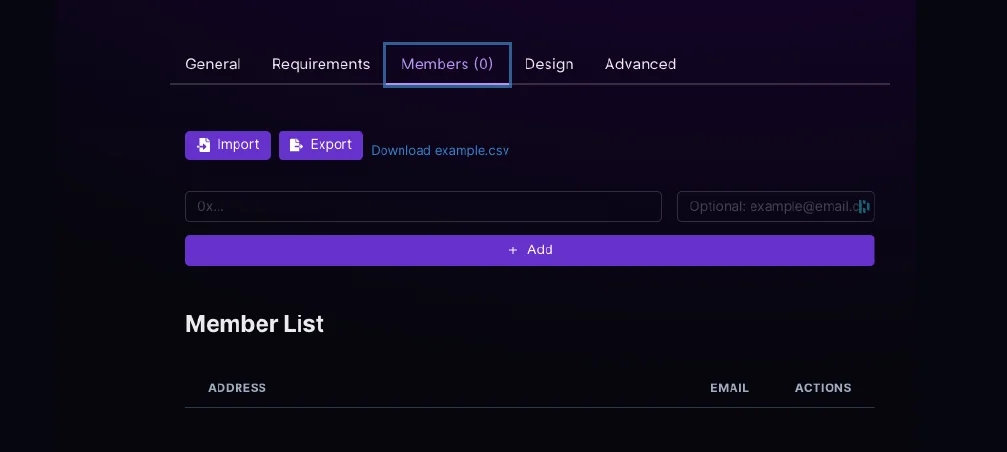
Task: Go to the Design tab
Action: tap(549, 64)
